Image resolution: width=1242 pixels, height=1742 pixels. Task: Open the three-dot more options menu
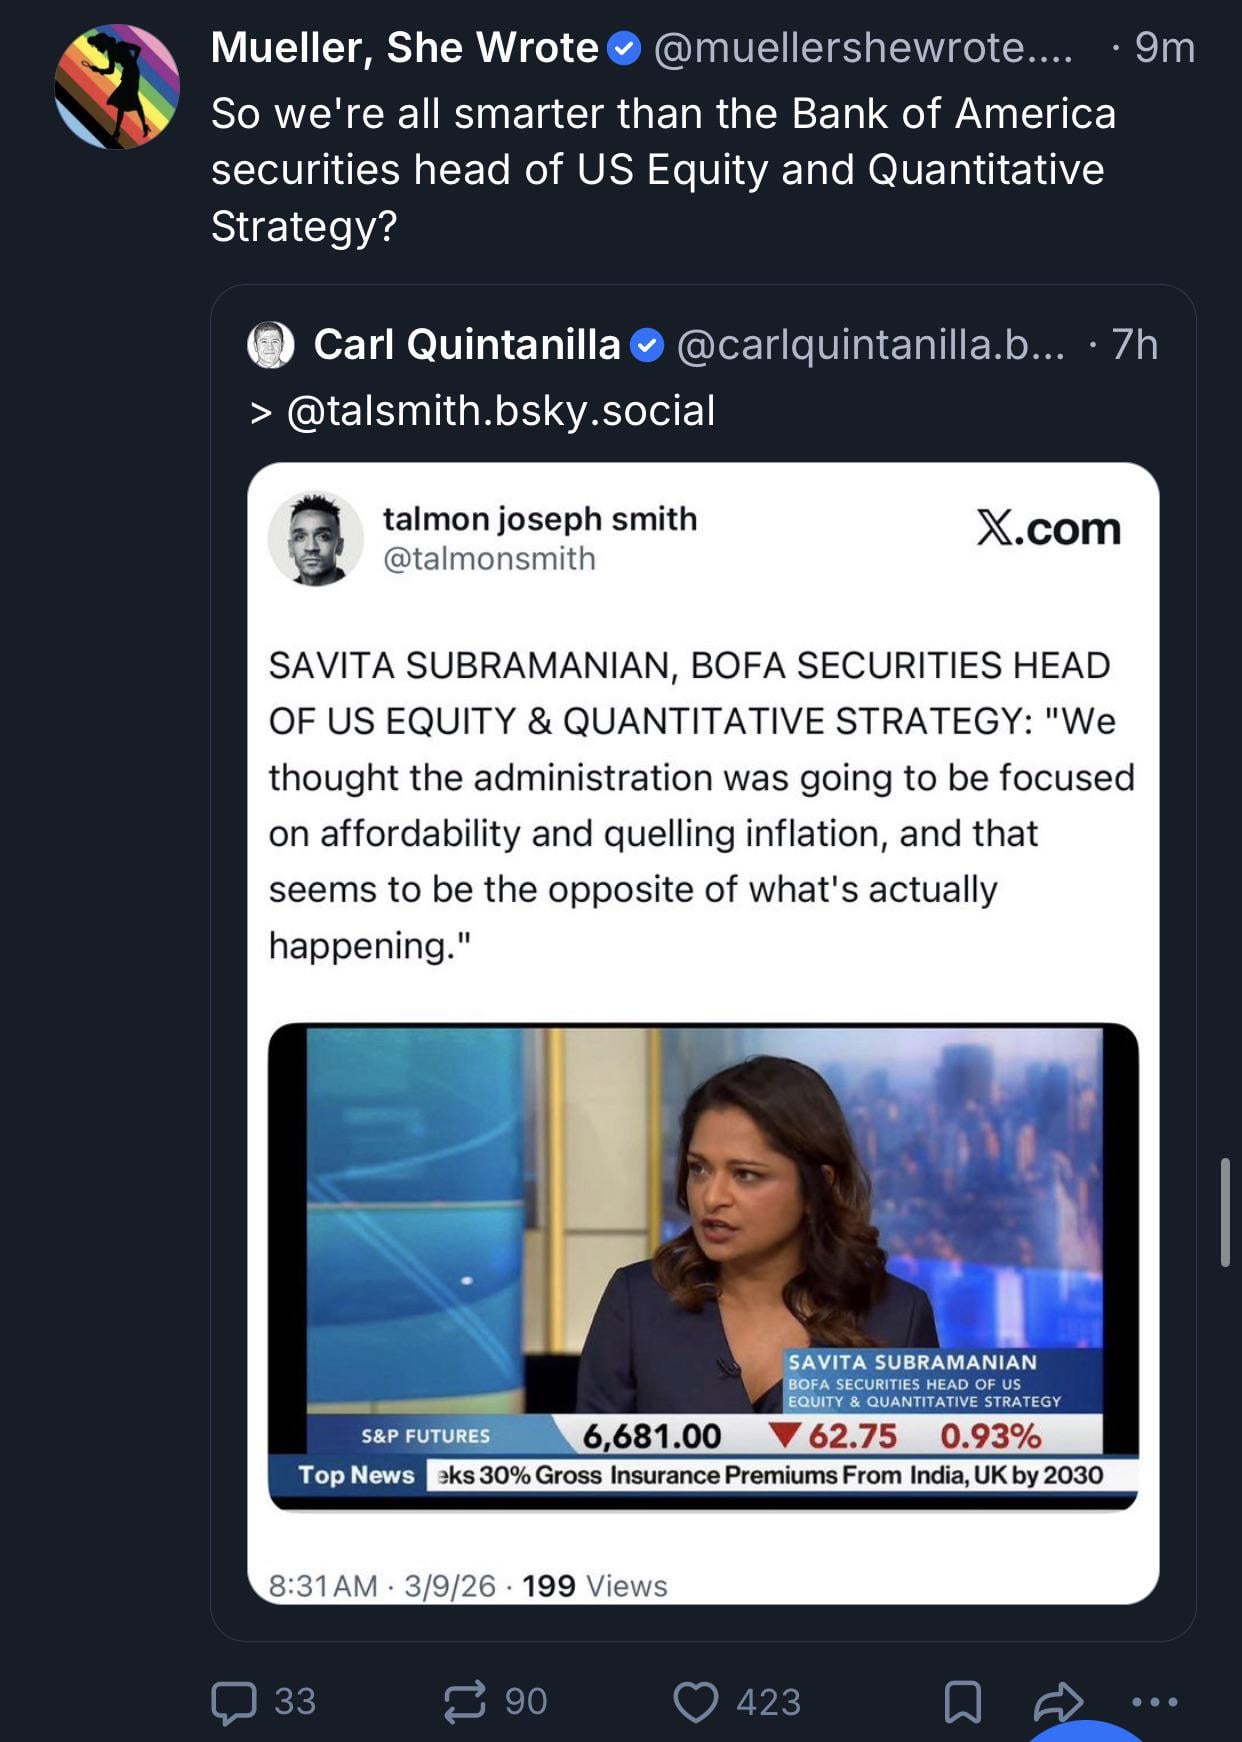[1155, 1701]
